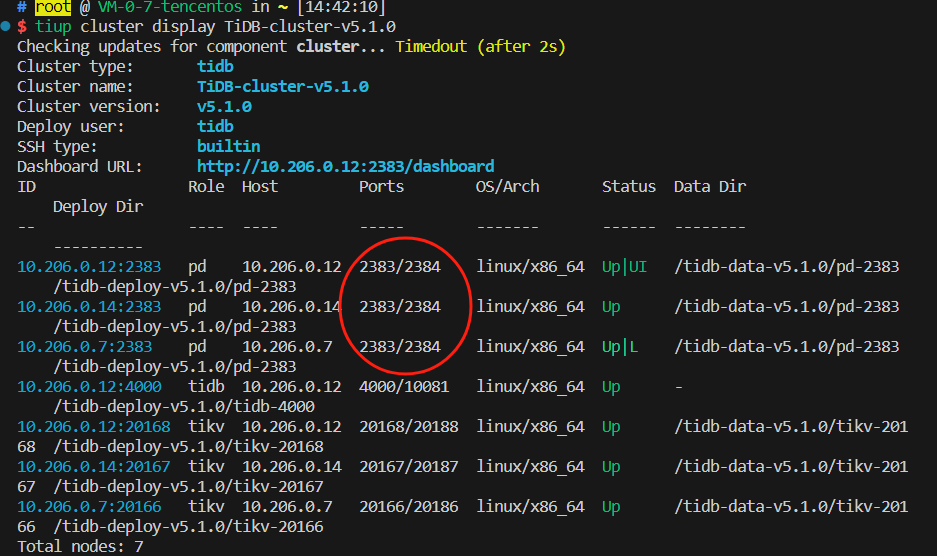Click the blue command status dot before the prompt

[5, 26]
